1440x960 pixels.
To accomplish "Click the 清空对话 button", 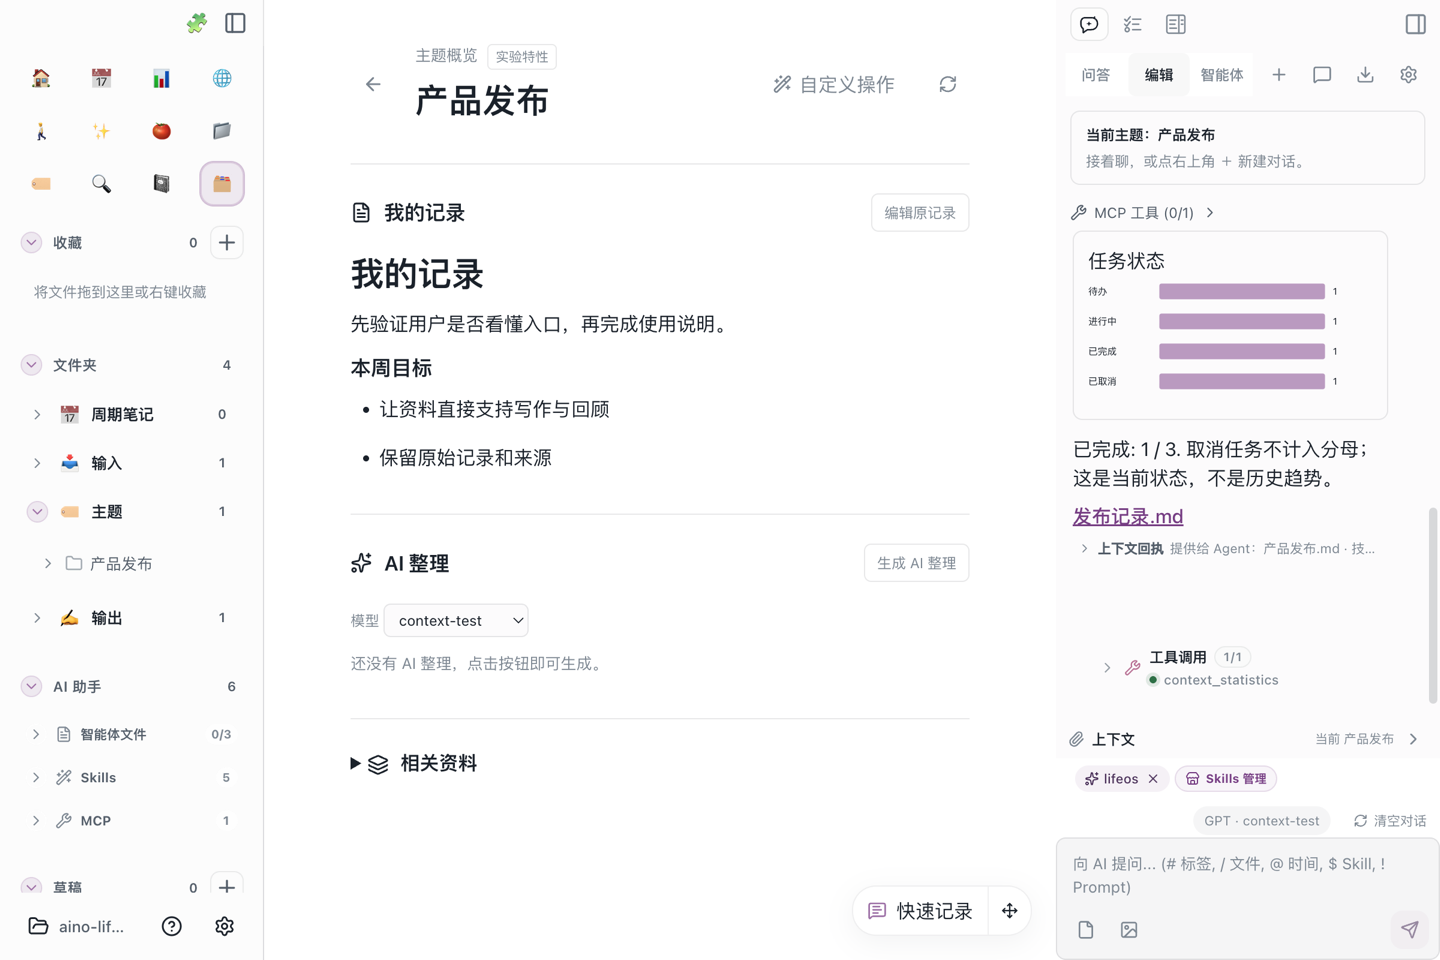I will click(x=1390, y=821).
